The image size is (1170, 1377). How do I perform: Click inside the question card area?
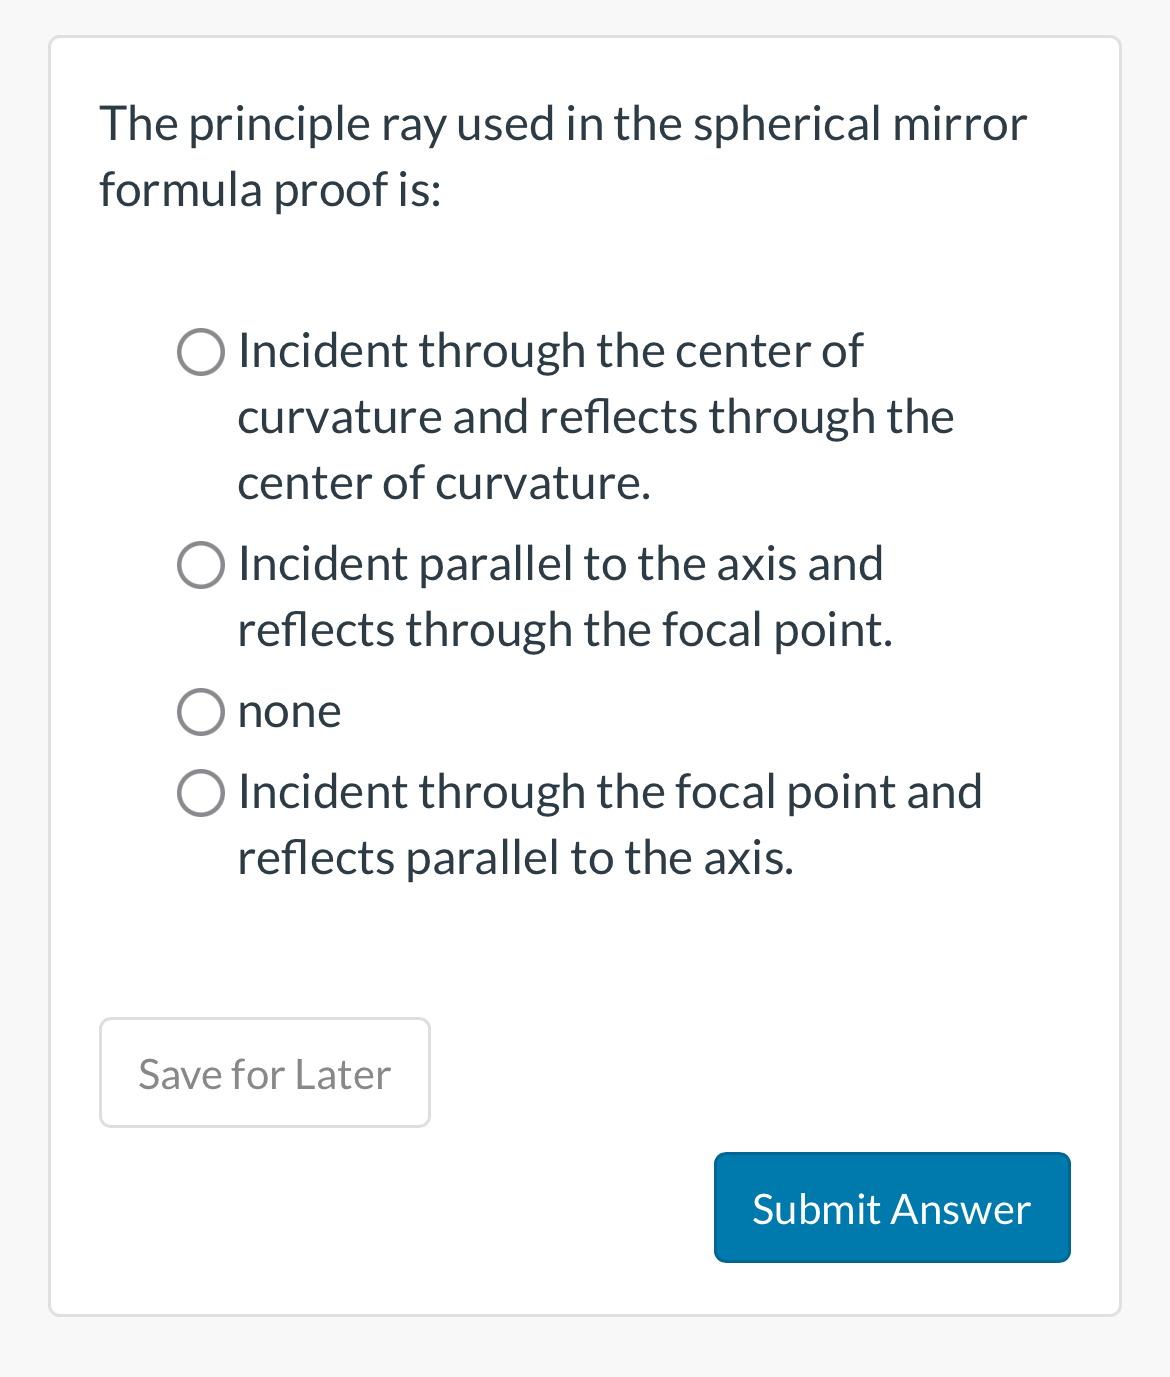click(x=585, y=950)
